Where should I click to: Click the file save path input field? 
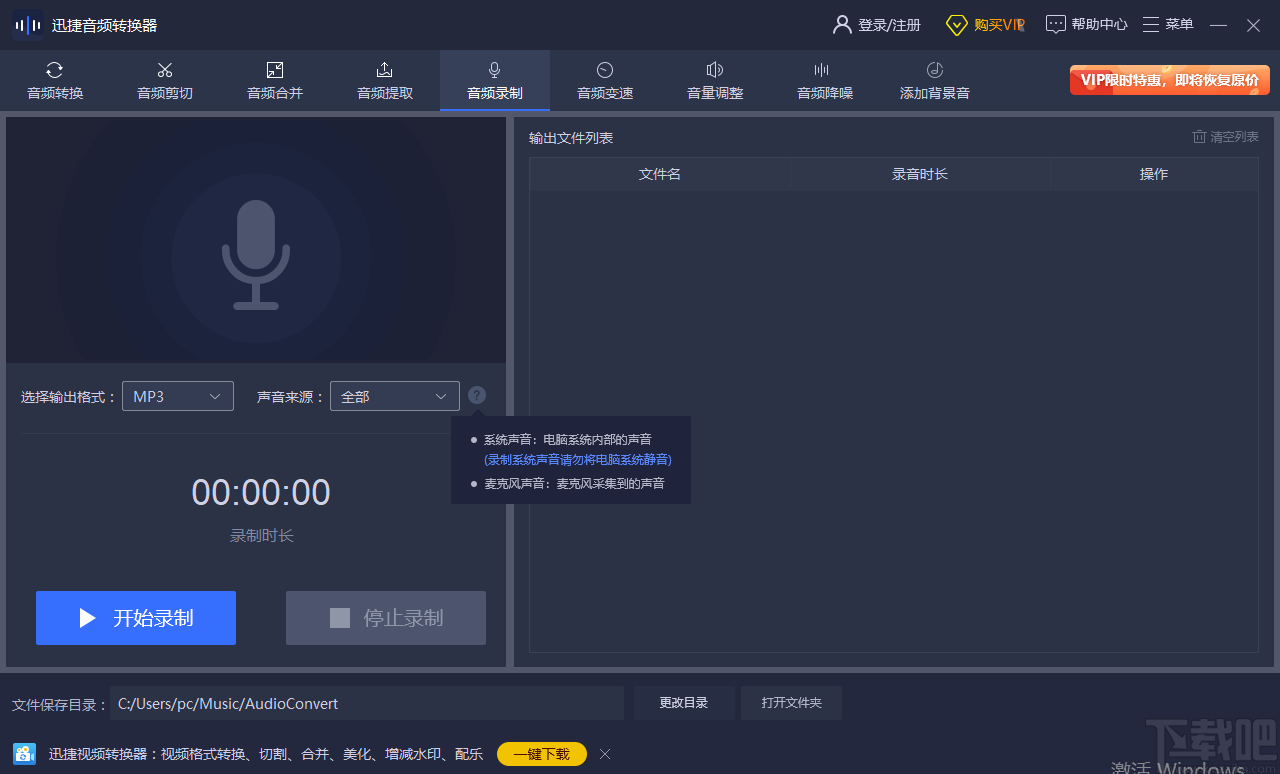(x=365, y=702)
